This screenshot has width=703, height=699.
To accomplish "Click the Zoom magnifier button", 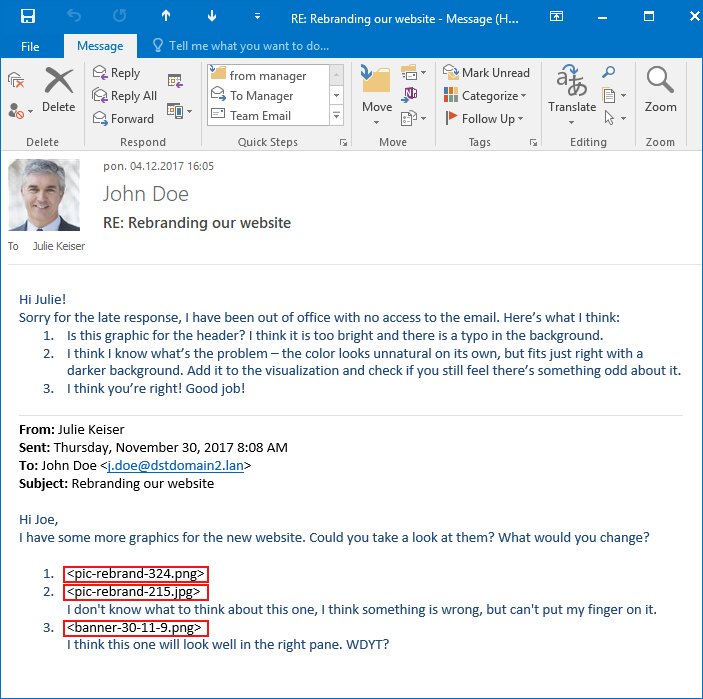I will pyautogui.click(x=660, y=90).
